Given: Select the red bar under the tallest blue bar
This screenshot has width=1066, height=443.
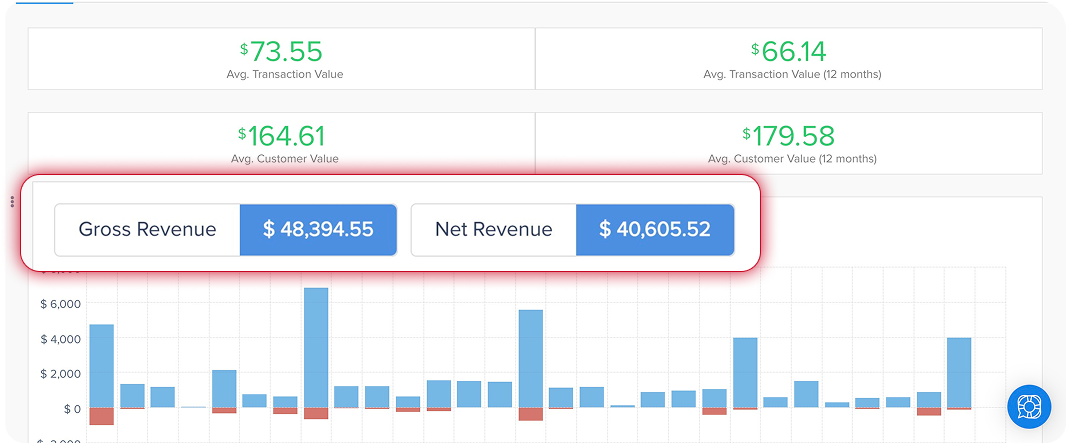Looking at the screenshot, I should click(316, 413).
